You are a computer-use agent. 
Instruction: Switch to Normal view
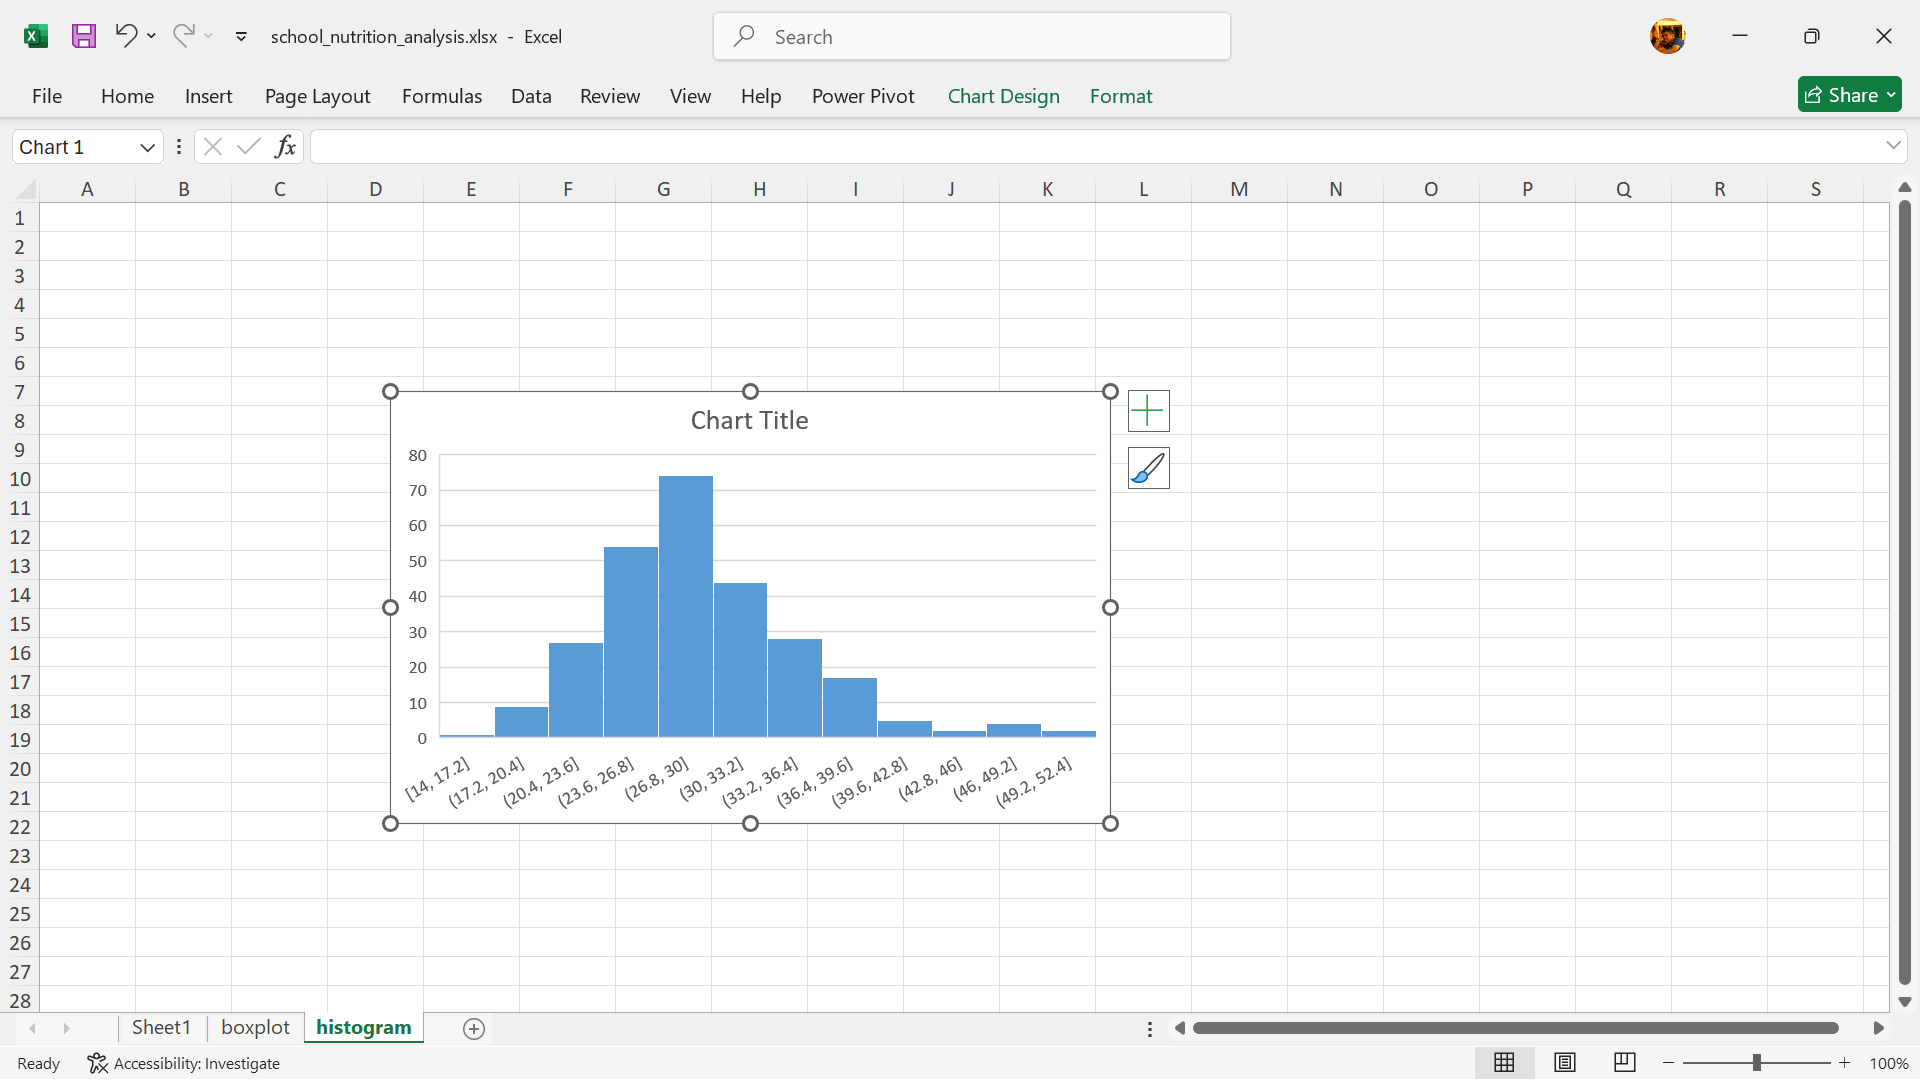click(1504, 1063)
